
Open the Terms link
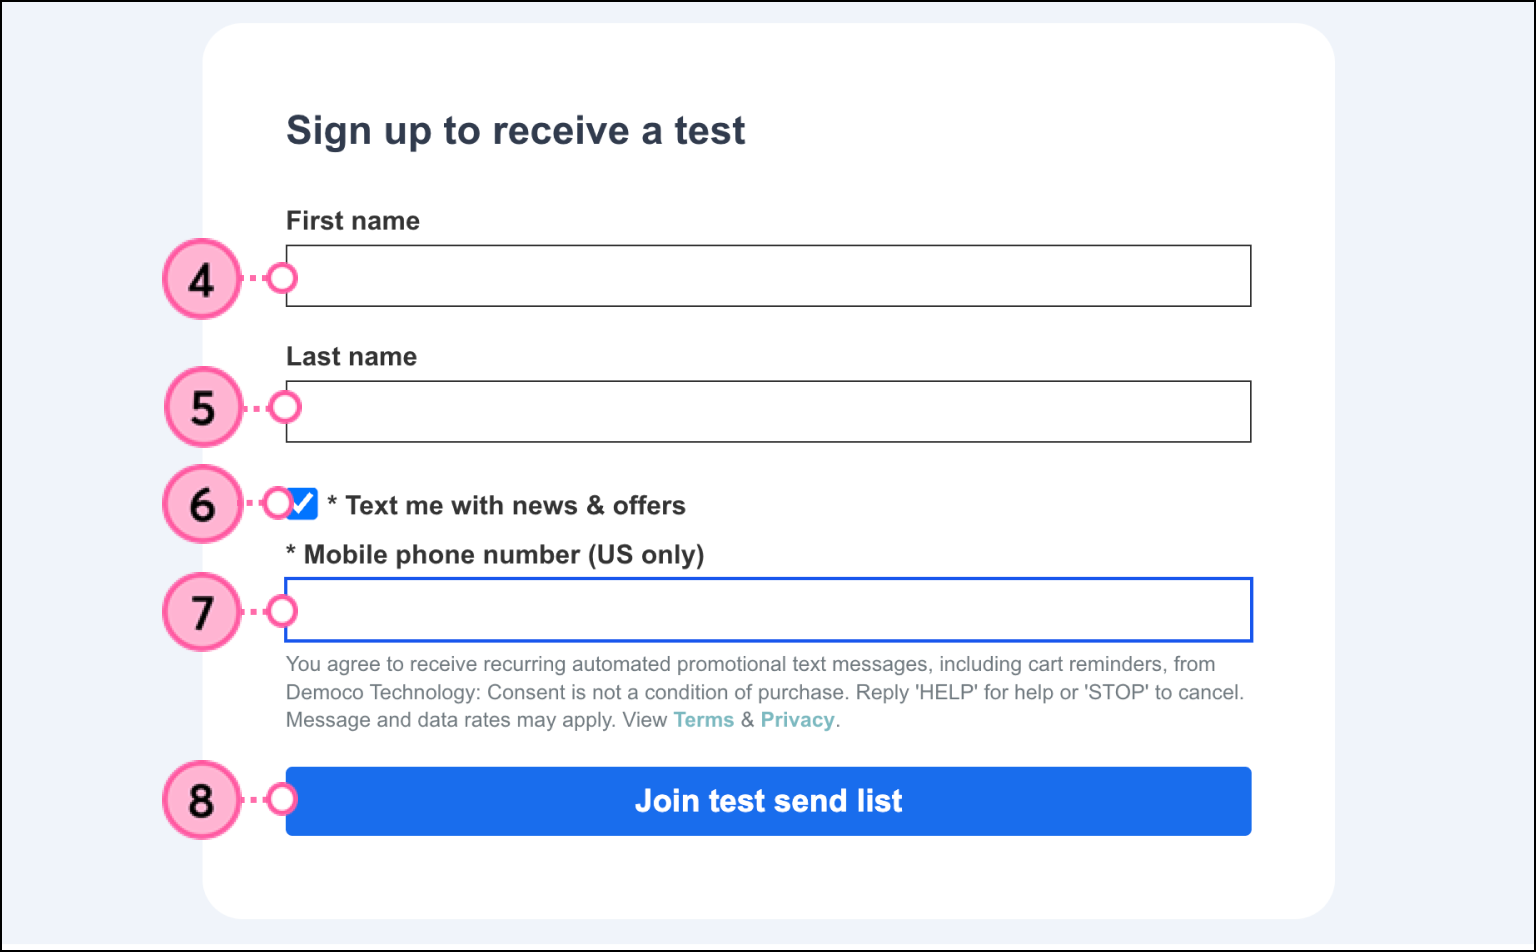(703, 720)
